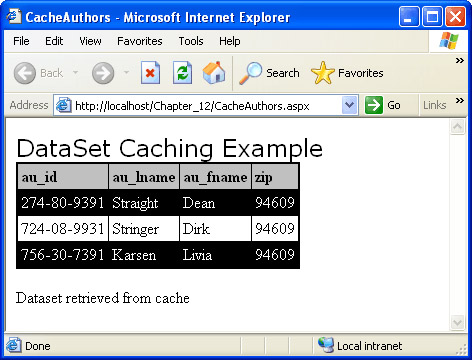Open the Favorites menu in the menu bar
This screenshot has height=360, width=472.
140,41
